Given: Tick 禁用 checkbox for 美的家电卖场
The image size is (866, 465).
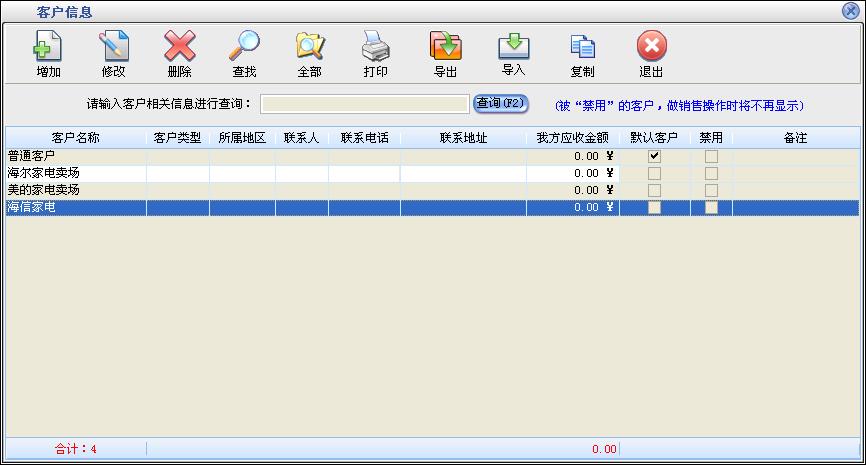Looking at the screenshot, I should coord(711,190).
